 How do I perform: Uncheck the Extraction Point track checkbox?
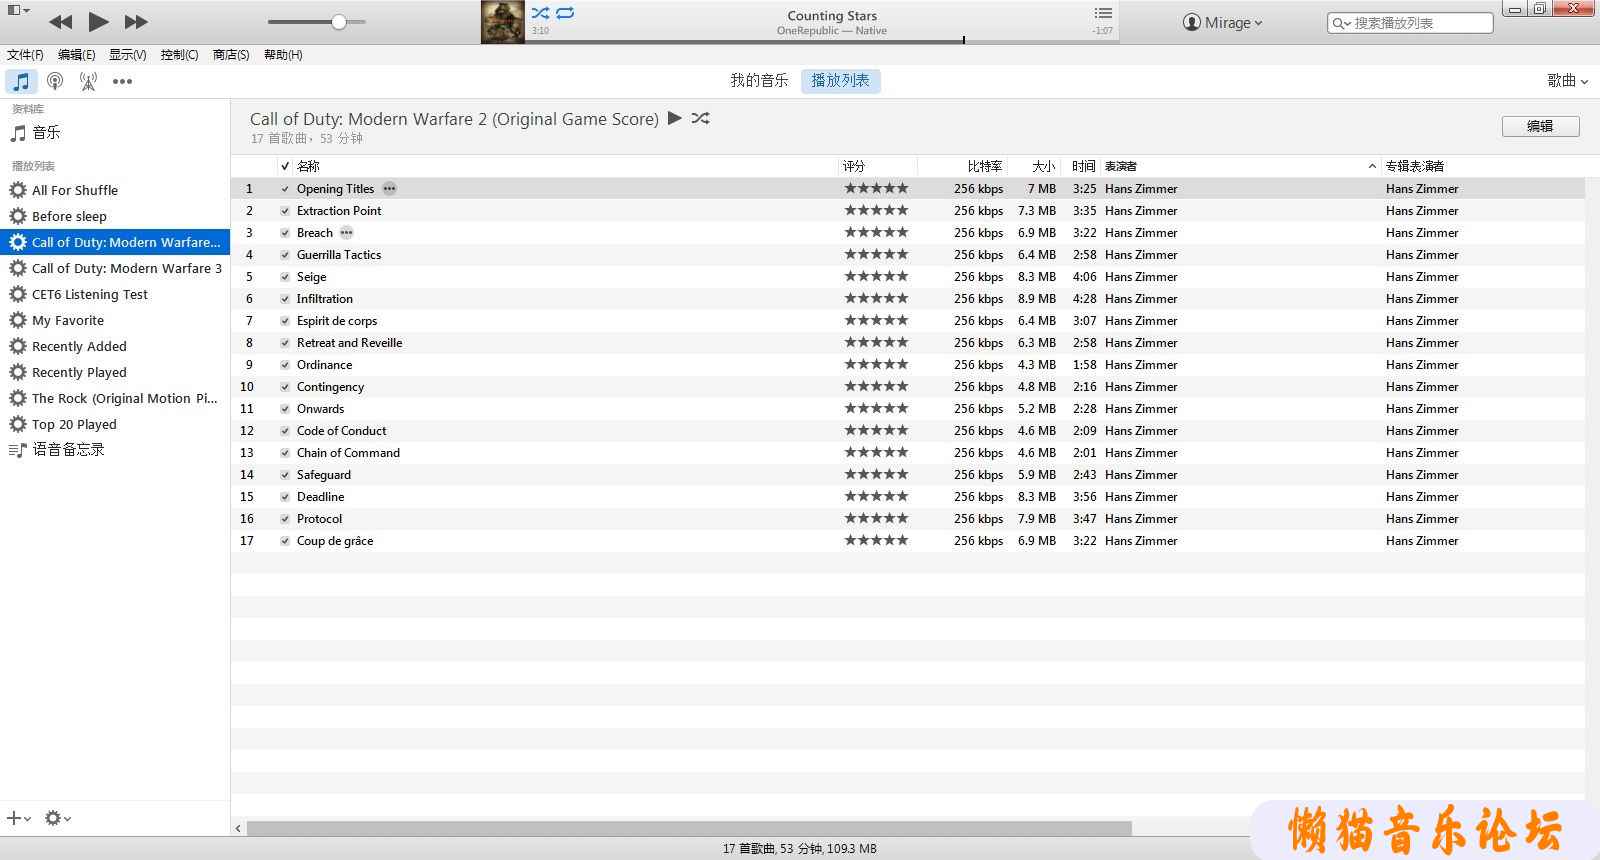(x=285, y=211)
